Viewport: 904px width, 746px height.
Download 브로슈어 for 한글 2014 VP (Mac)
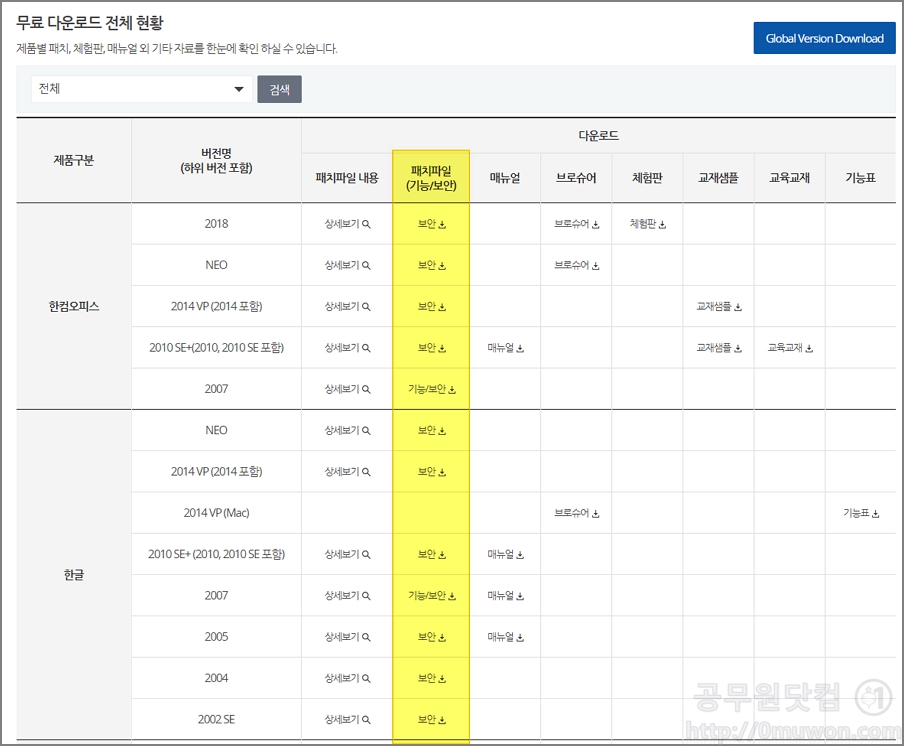[x=577, y=513]
